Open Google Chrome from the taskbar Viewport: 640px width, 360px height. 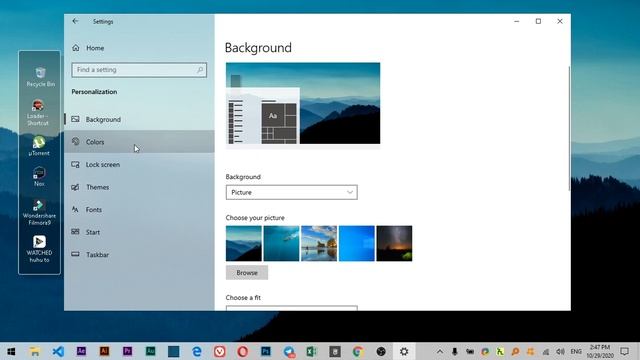pos(358,351)
